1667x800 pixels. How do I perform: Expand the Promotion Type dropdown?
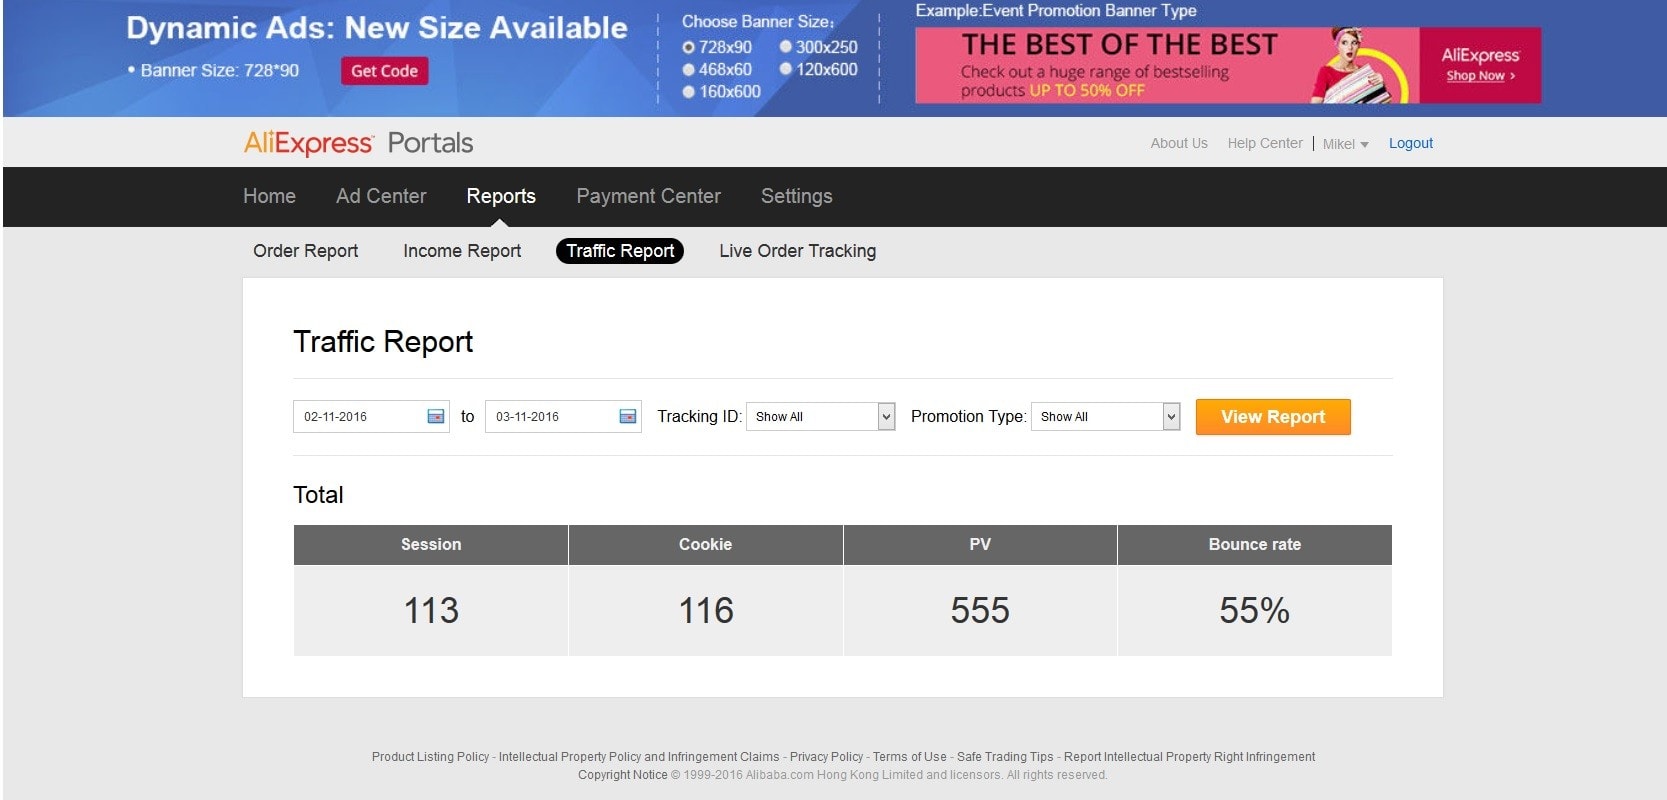click(1105, 417)
